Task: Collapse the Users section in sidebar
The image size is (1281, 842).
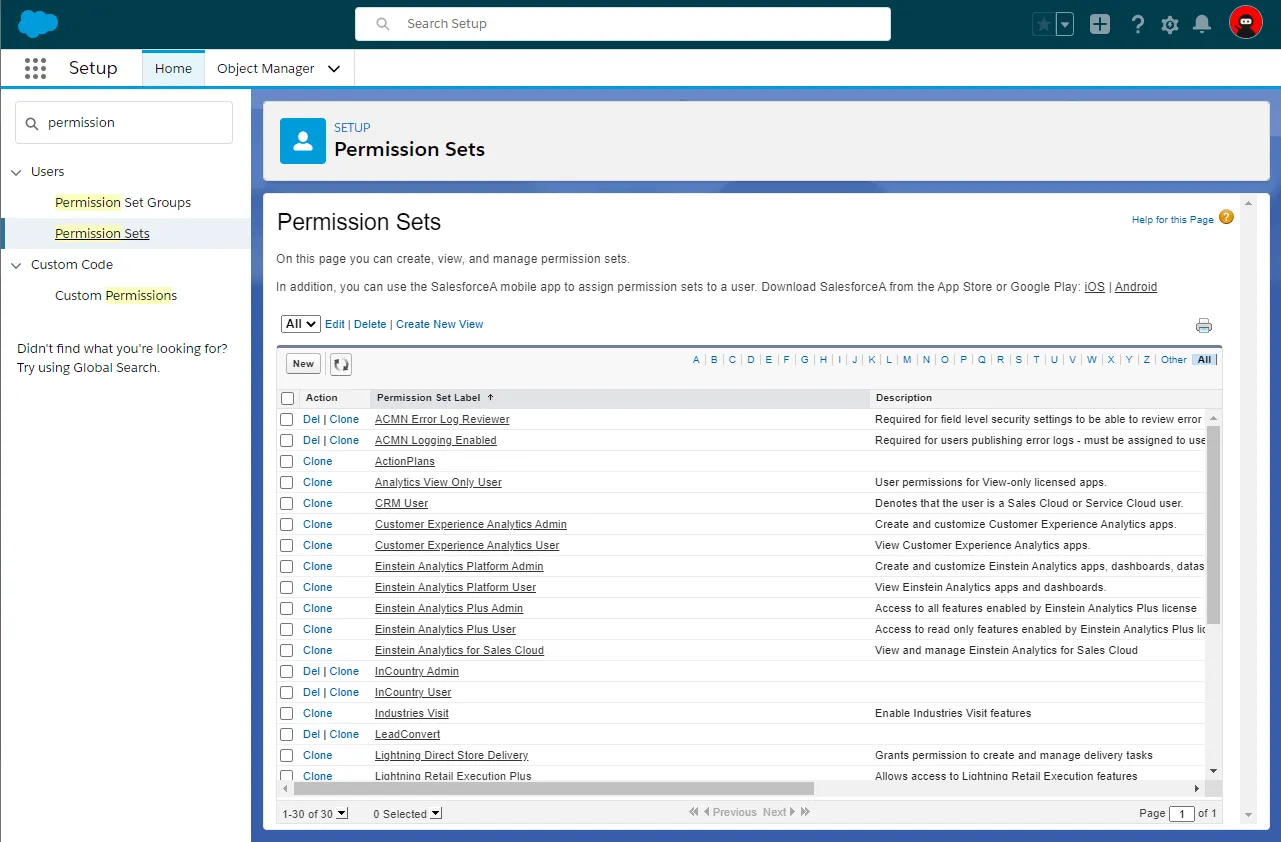Action: [x=16, y=172]
